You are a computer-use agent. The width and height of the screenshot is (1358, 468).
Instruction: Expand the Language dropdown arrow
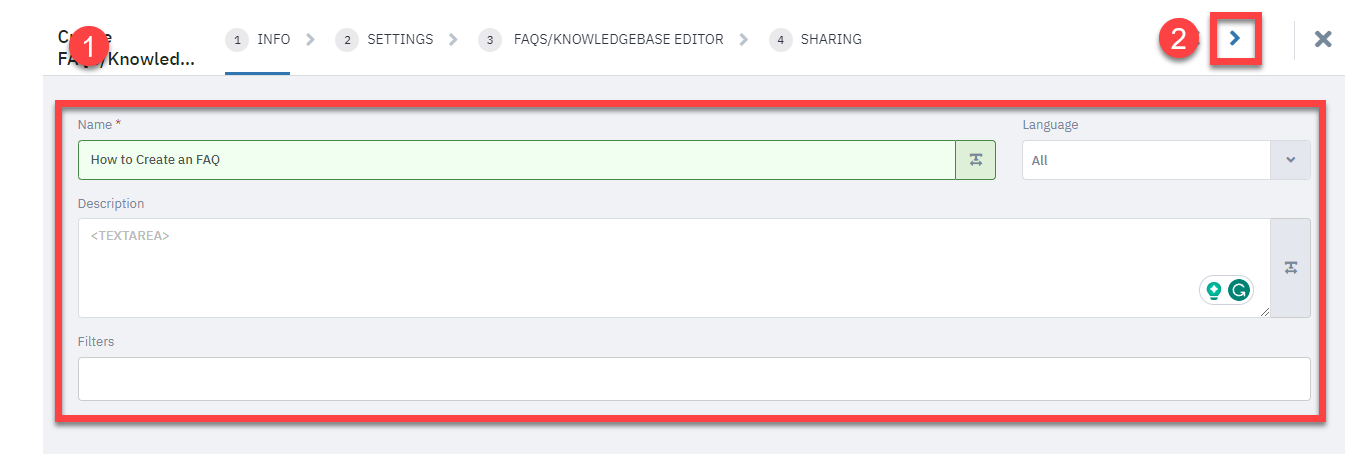tap(1290, 160)
